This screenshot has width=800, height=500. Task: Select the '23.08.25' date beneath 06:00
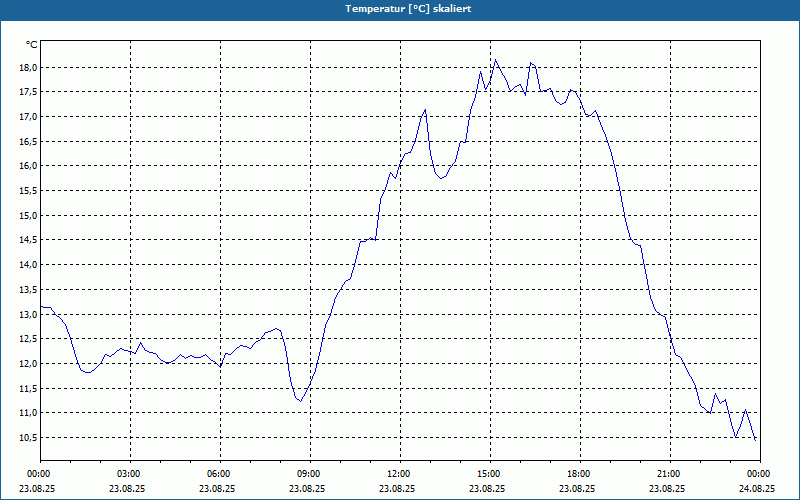point(217,488)
